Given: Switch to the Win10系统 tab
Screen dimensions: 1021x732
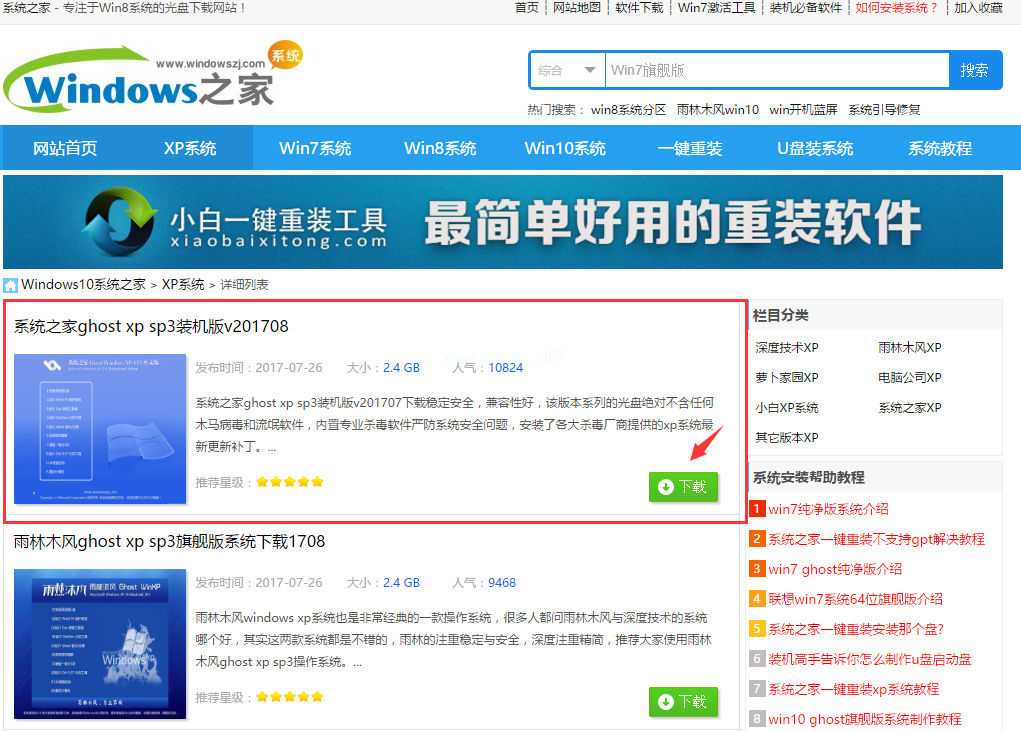Looking at the screenshot, I should [564, 147].
